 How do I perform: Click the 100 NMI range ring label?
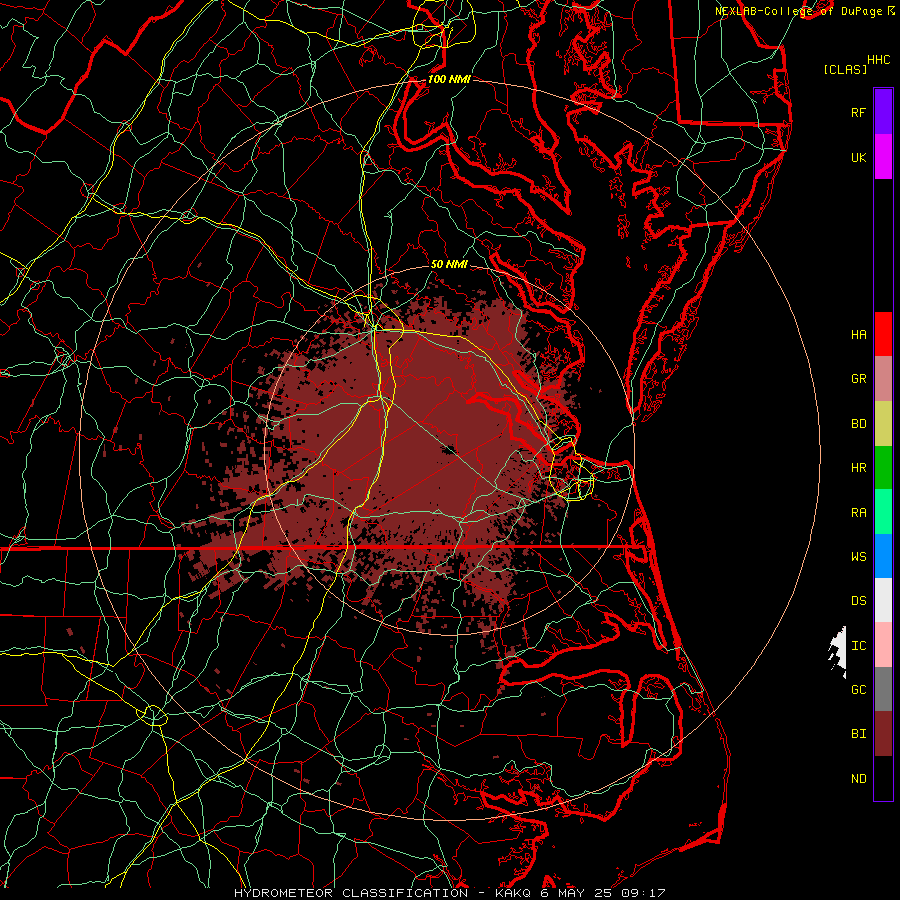pyautogui.click(x=449, y=79)
